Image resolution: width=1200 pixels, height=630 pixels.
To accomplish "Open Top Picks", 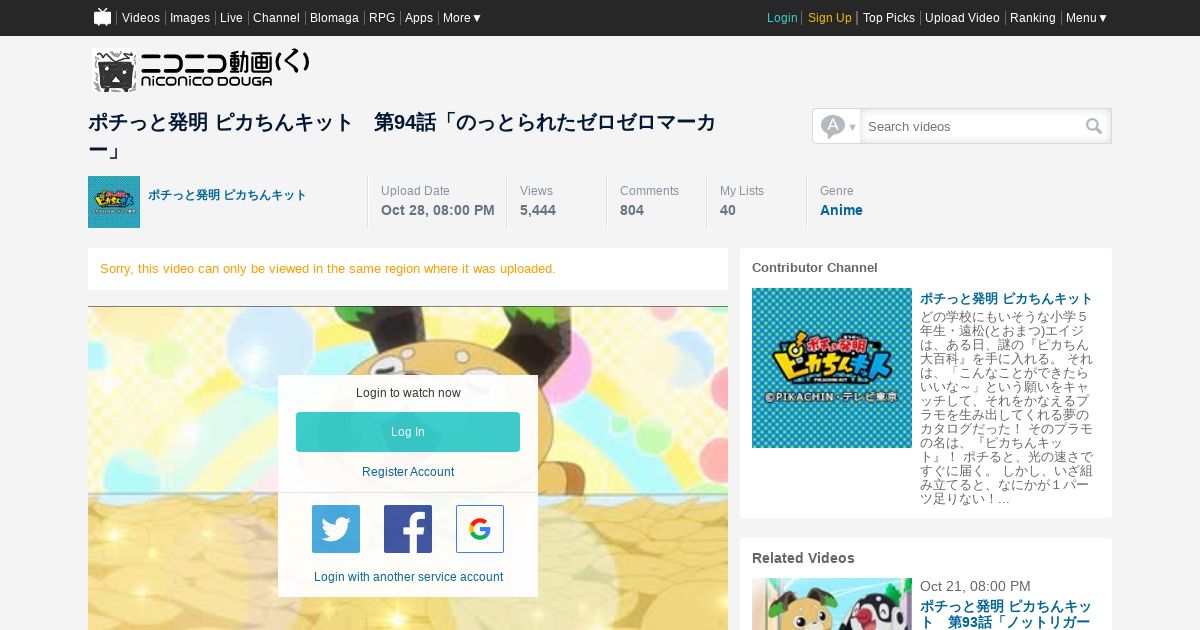I will tap(889, 18).
